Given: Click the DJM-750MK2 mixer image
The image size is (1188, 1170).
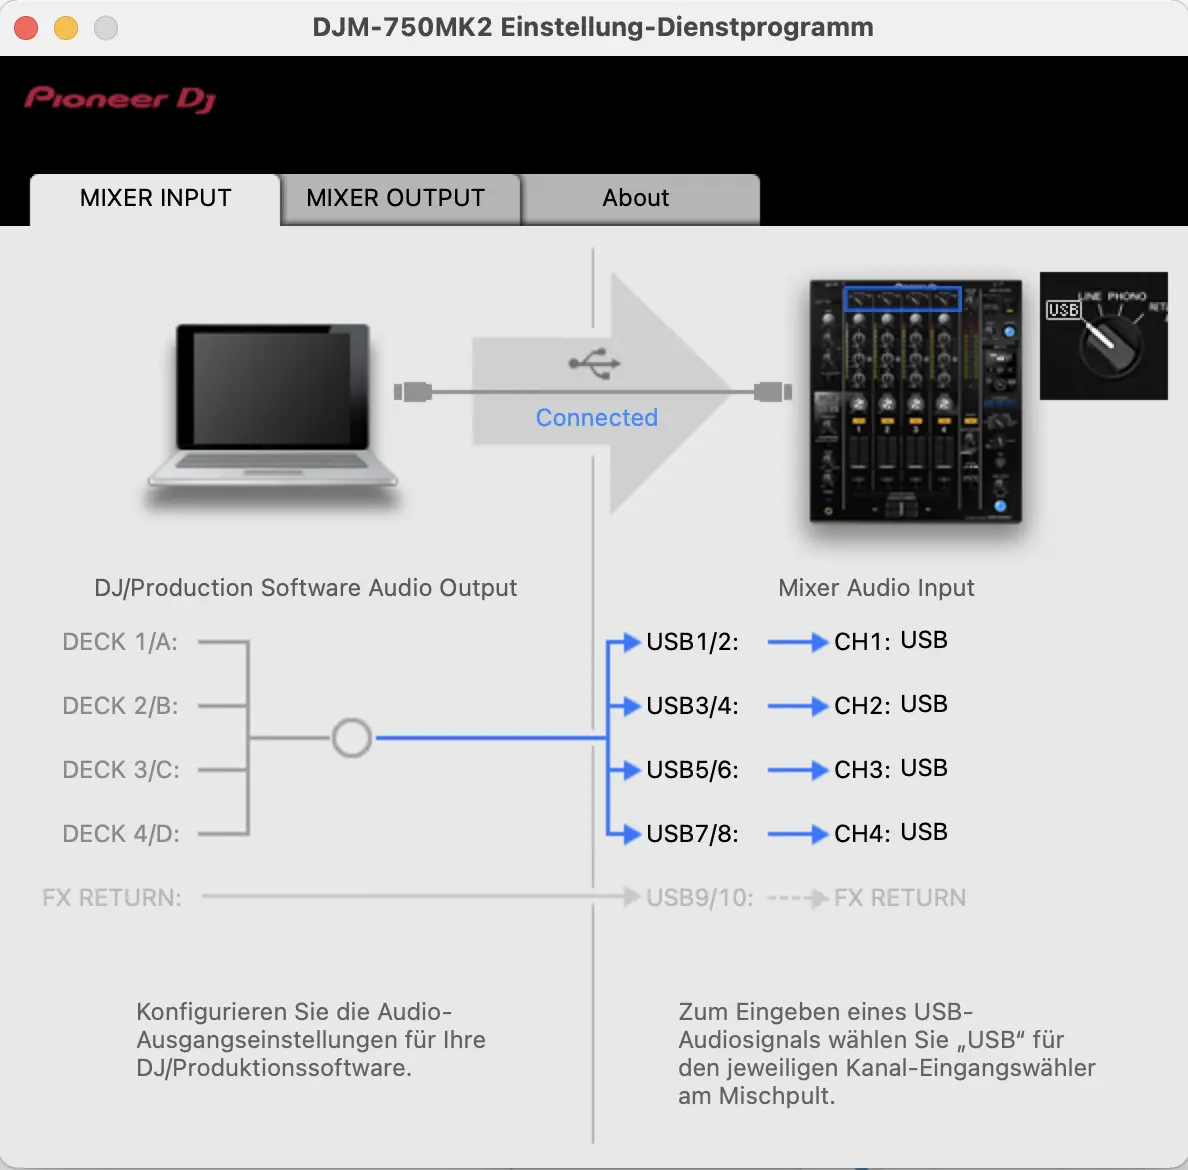Looking at the screenshot, I should tap(915, 401).
